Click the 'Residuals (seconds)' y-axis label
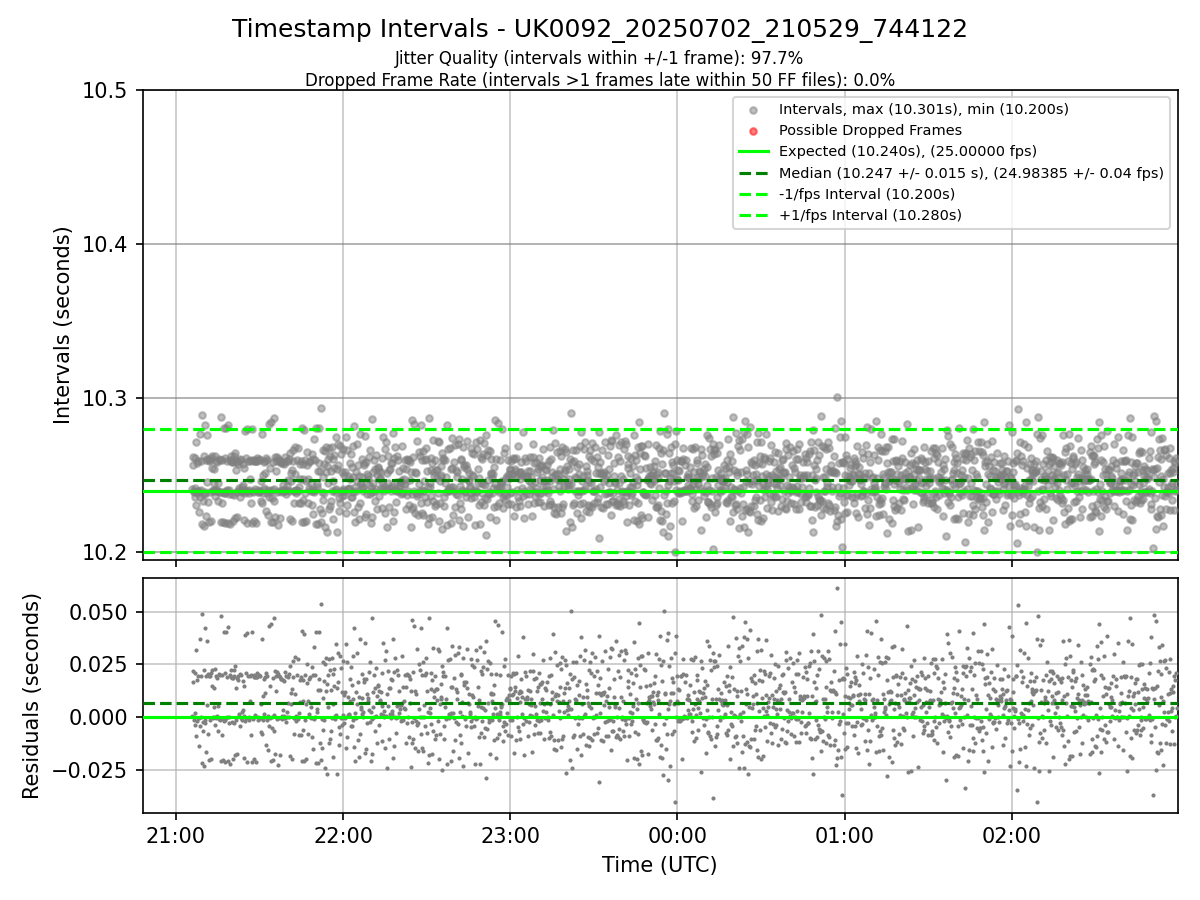Screen dimensions: 1200x900 pyautogui.click(x=32, y=696)
